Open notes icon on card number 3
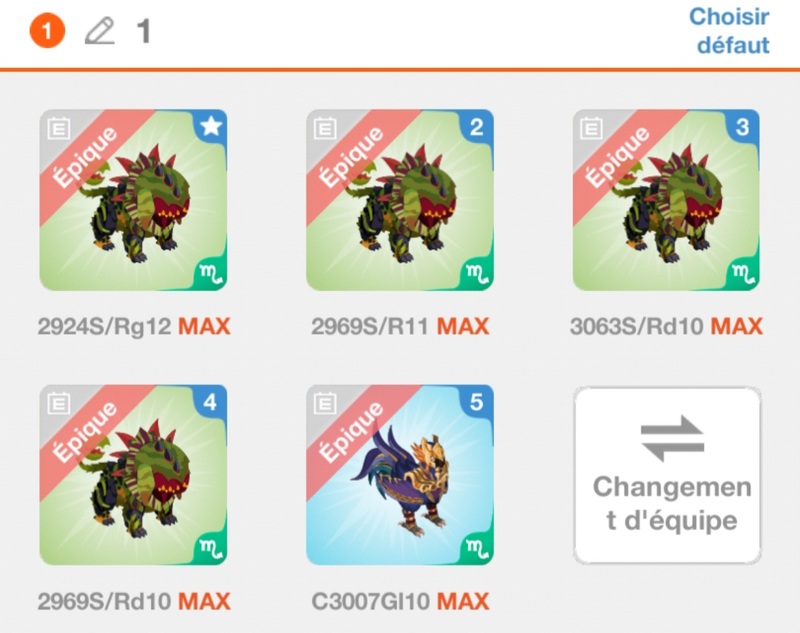Screen dimensions: 800x633 (x=591, y=129)
